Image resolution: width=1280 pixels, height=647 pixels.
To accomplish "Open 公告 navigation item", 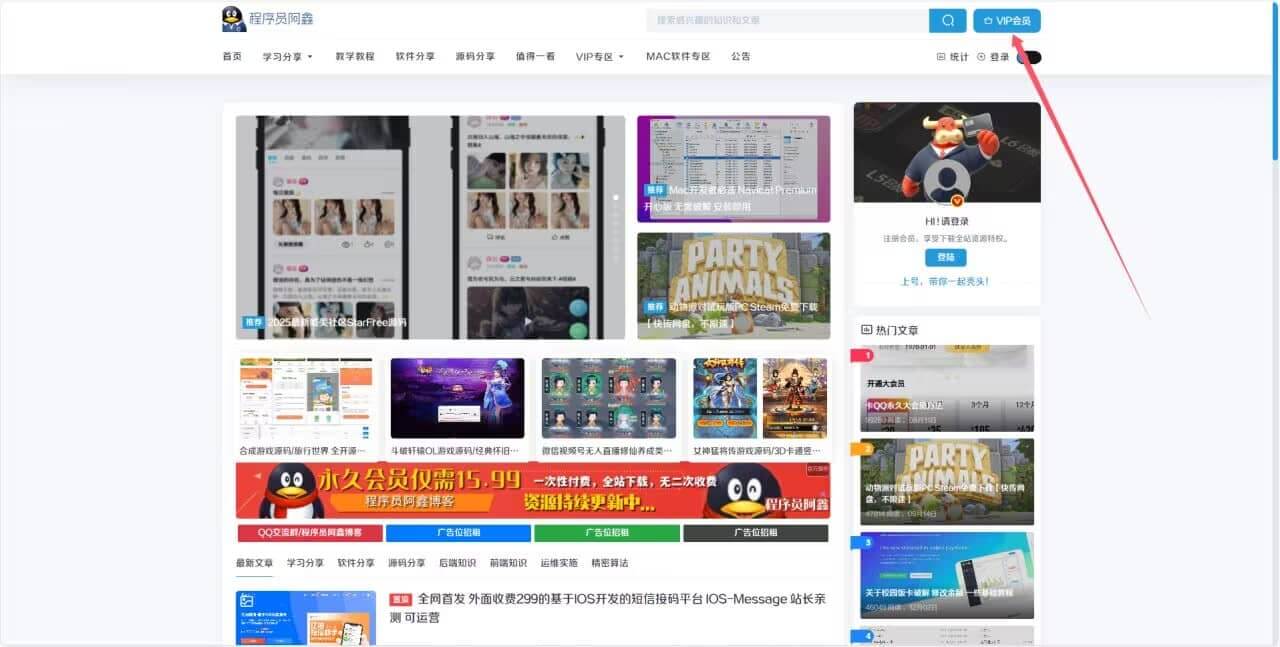I will click(741, 56).
